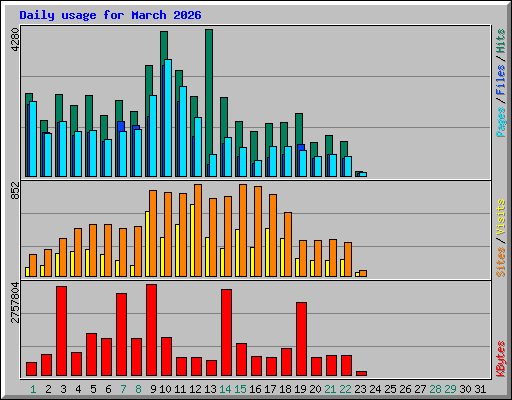512x400 pixels.
Task: Click the 'Daily usage for March 2026' title
Action: [x=110, y=15]
